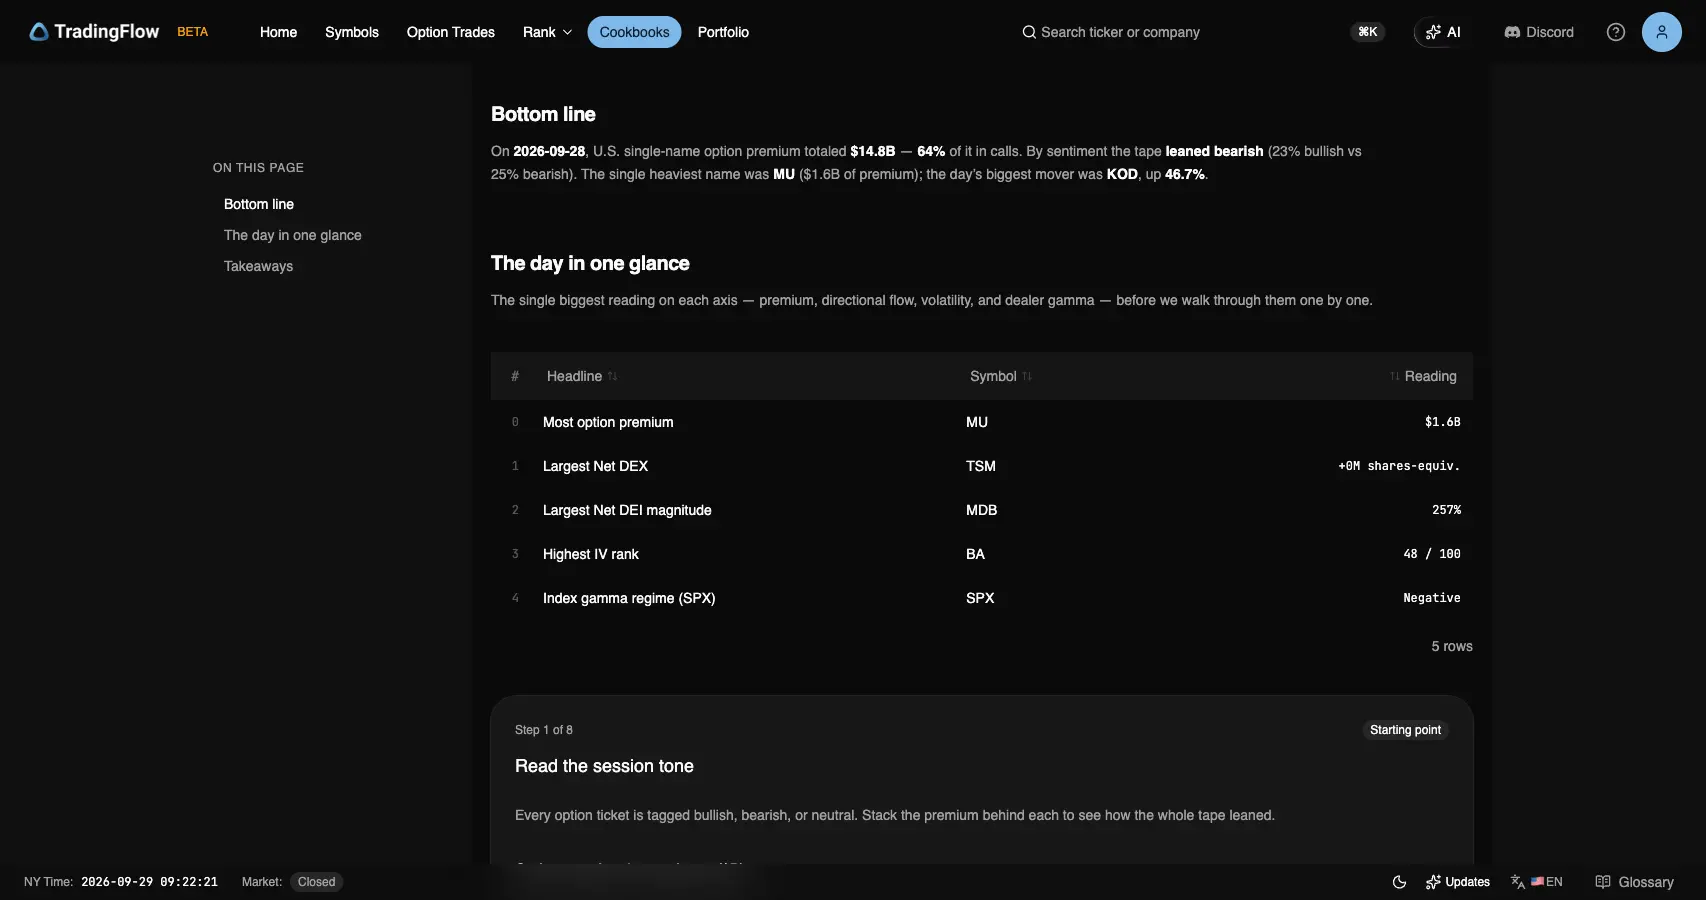Switch to the Cookbooks tab
Viewport: 1706px width, 900px height.
click(x=634, y=32)
